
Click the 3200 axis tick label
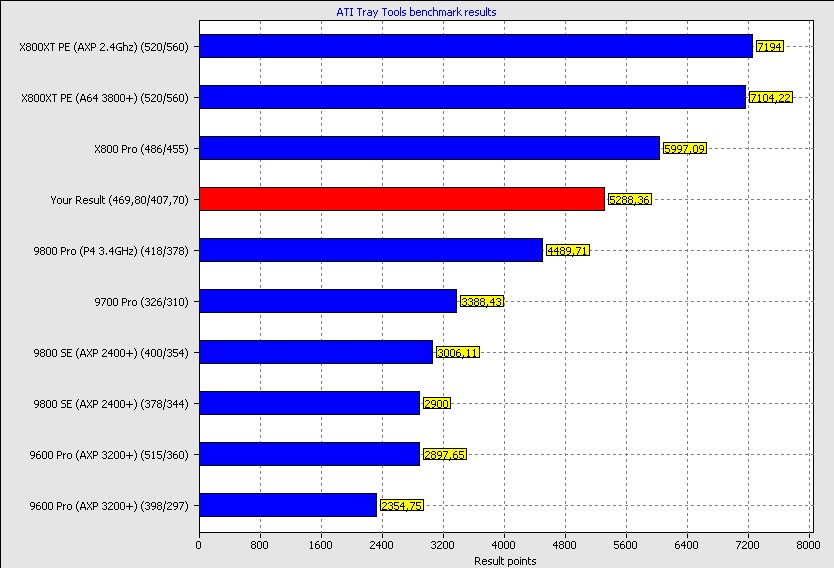(443, 545)
